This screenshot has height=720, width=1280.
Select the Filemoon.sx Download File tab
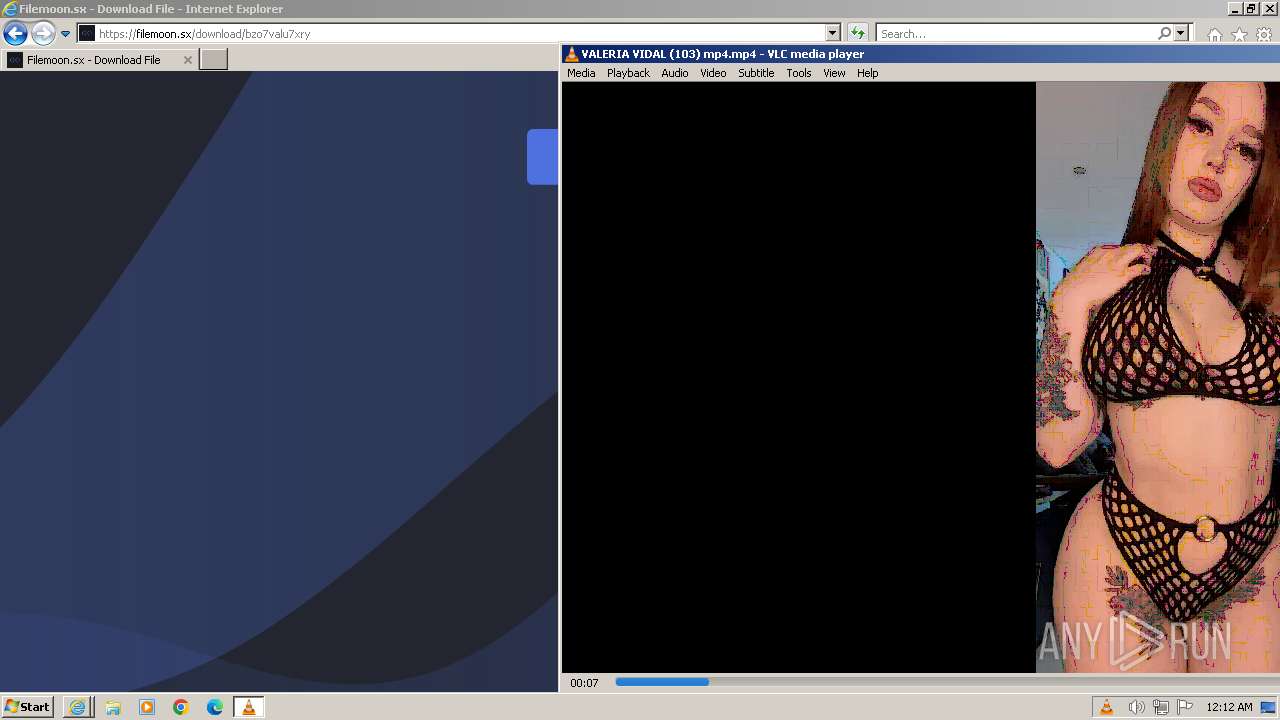point(100,60)
